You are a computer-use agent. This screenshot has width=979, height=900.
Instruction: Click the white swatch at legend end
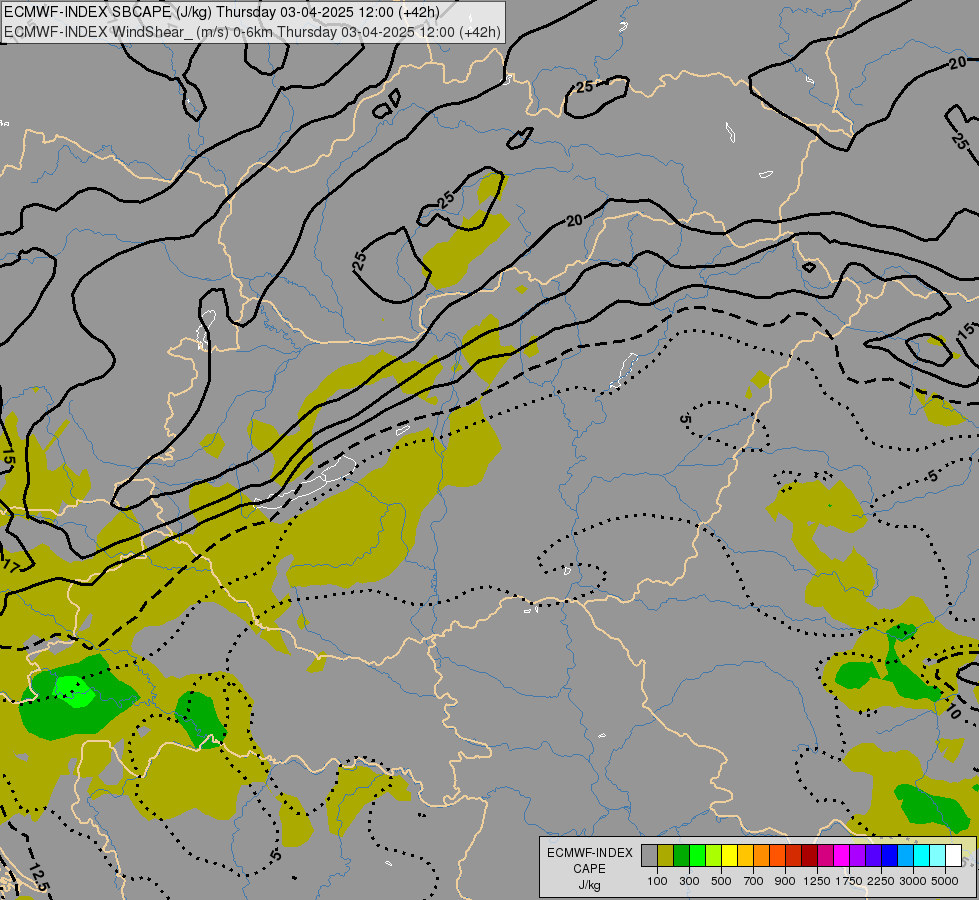953,856
